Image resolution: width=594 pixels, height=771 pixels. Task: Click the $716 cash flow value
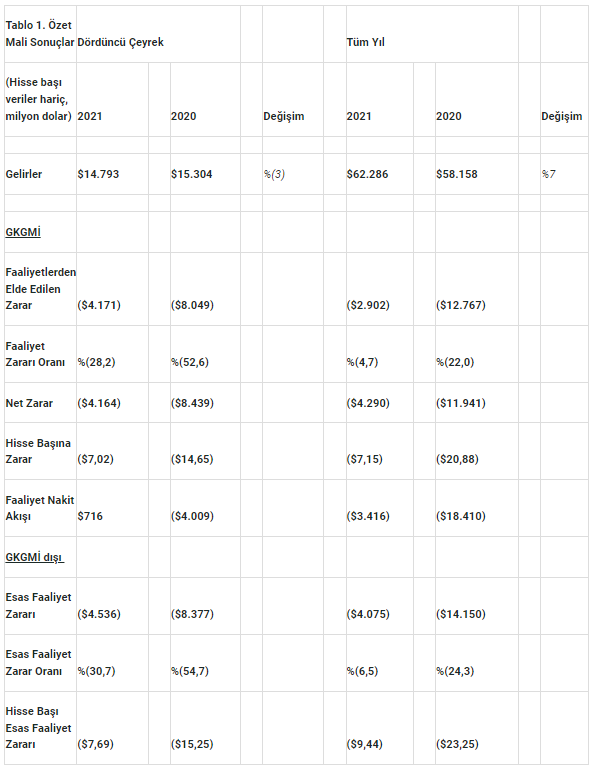click(90, 516)
